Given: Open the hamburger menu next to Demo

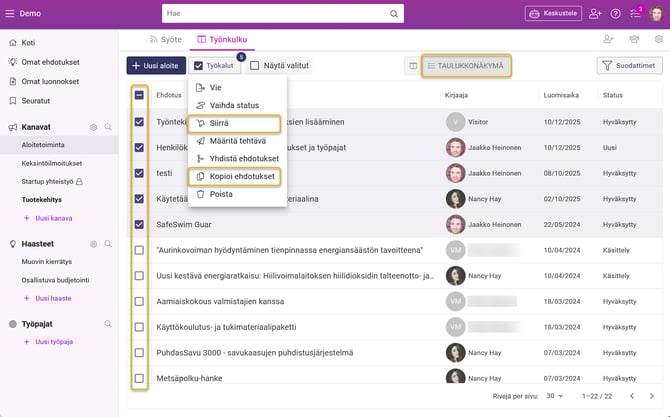Looking at the screenshot, I should (12, 14).
